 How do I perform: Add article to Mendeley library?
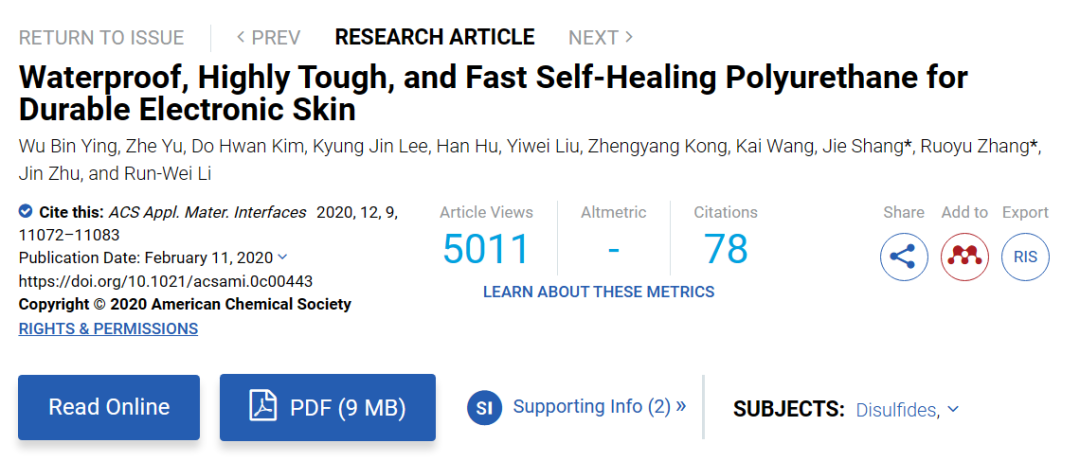[x=965, y=257]
